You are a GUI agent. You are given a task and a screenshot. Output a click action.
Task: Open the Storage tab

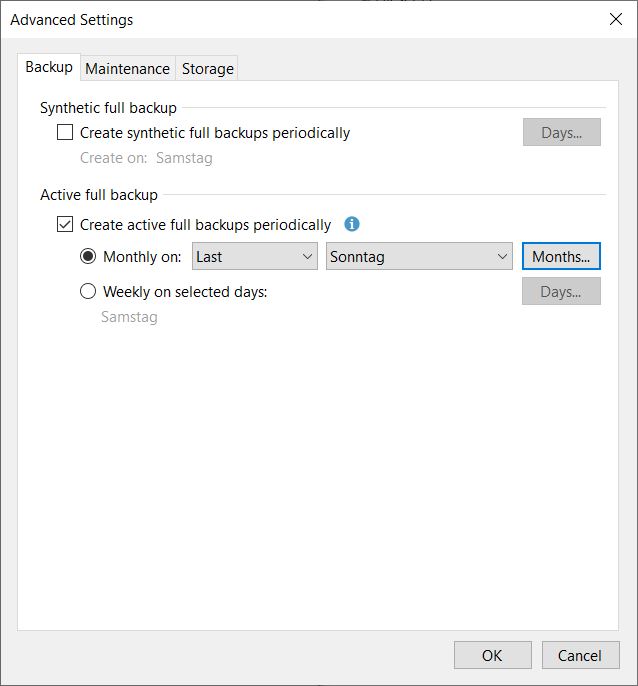click(x=208, y=69)
